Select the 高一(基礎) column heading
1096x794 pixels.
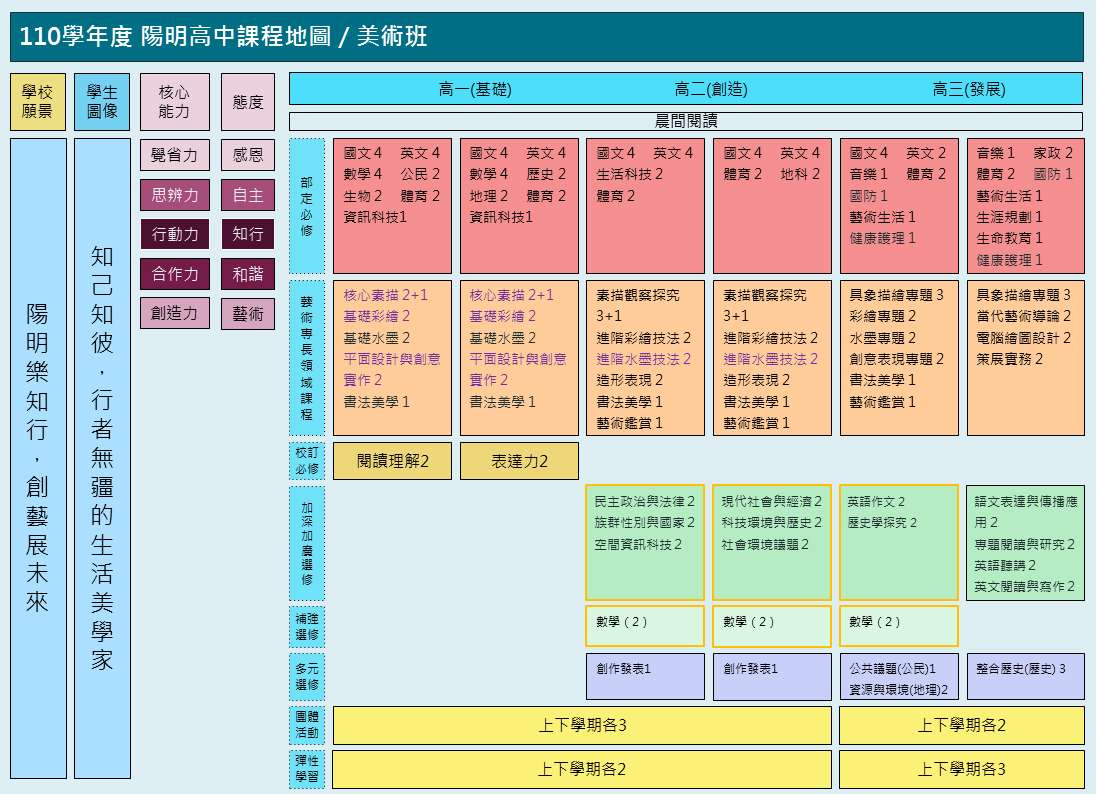coord(475,89)
